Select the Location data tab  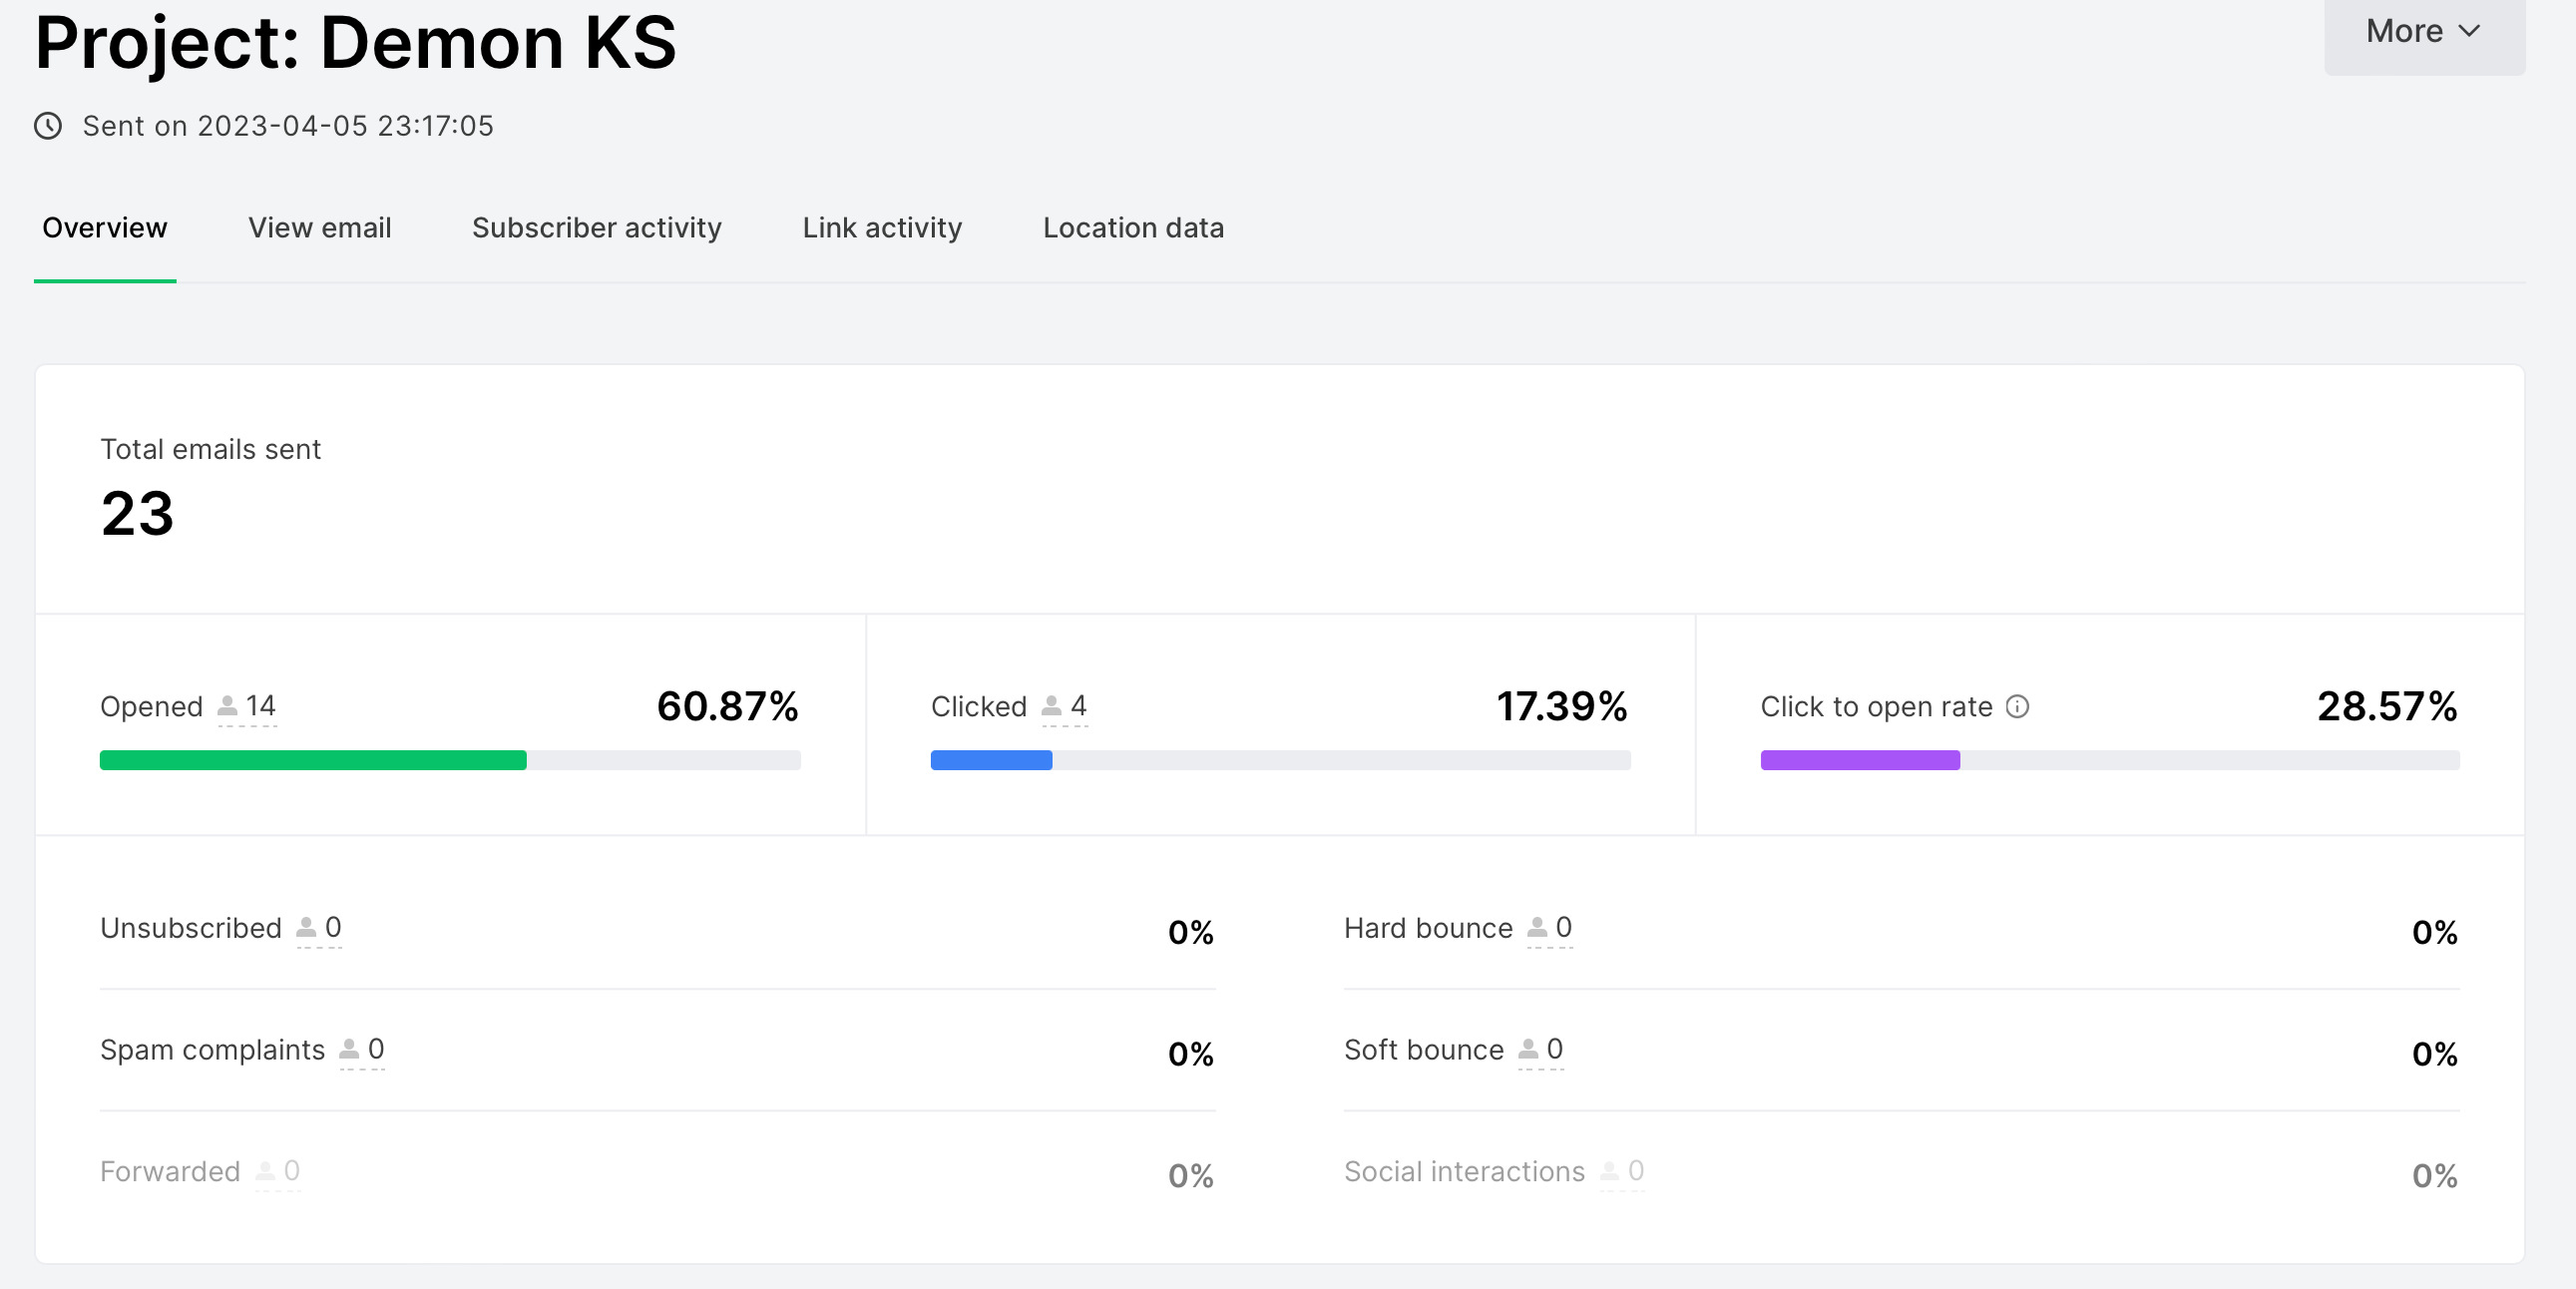point(1132,228)
